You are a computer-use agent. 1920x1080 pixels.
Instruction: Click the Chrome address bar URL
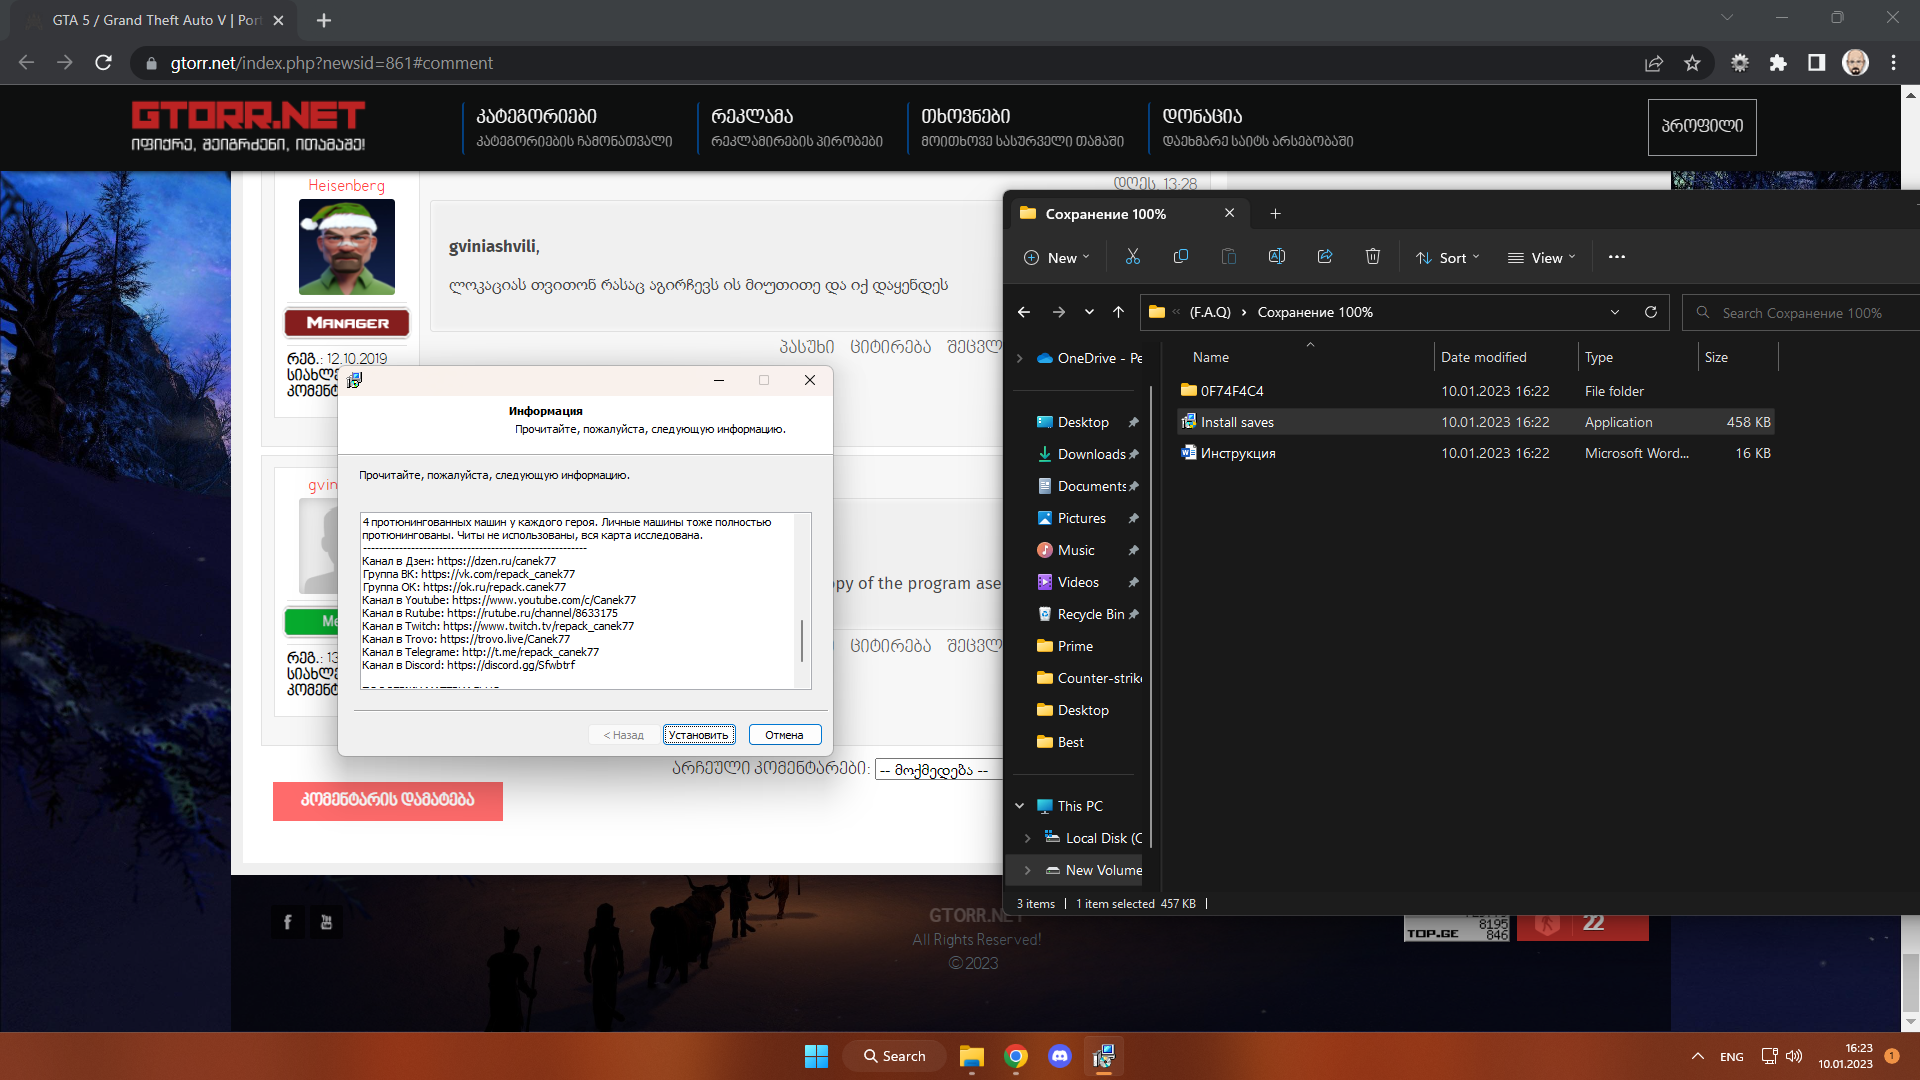click(332, 63)
